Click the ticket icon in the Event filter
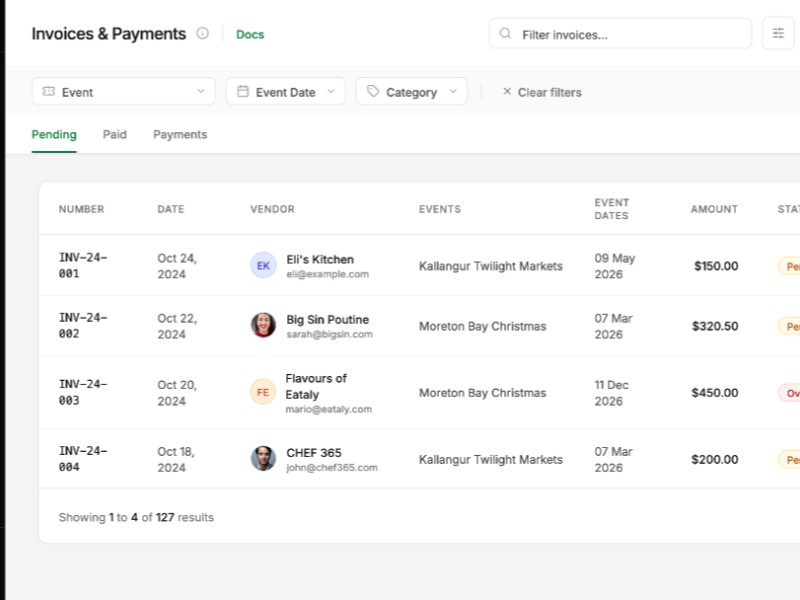Viewport: 800px width, 600px height. pos(48,91)
